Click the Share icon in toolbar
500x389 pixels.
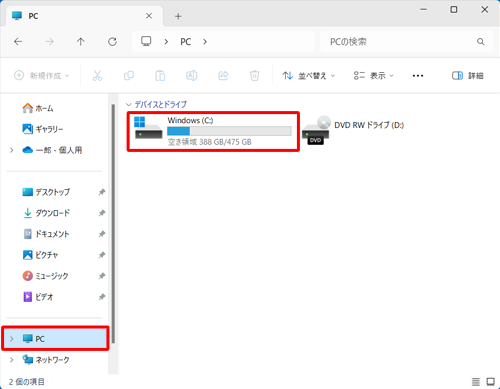point(223,76)
